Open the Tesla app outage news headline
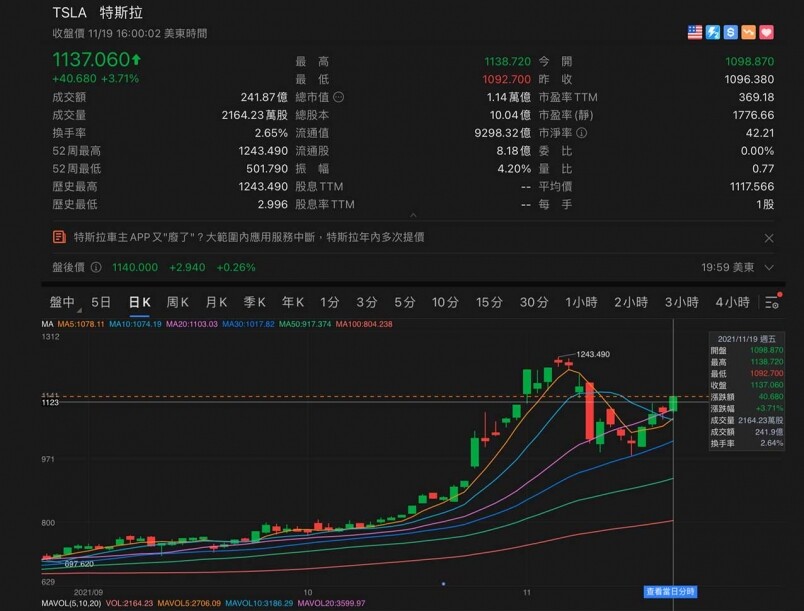The height and width of the screenshot is (611, 804). click(249, 237)
